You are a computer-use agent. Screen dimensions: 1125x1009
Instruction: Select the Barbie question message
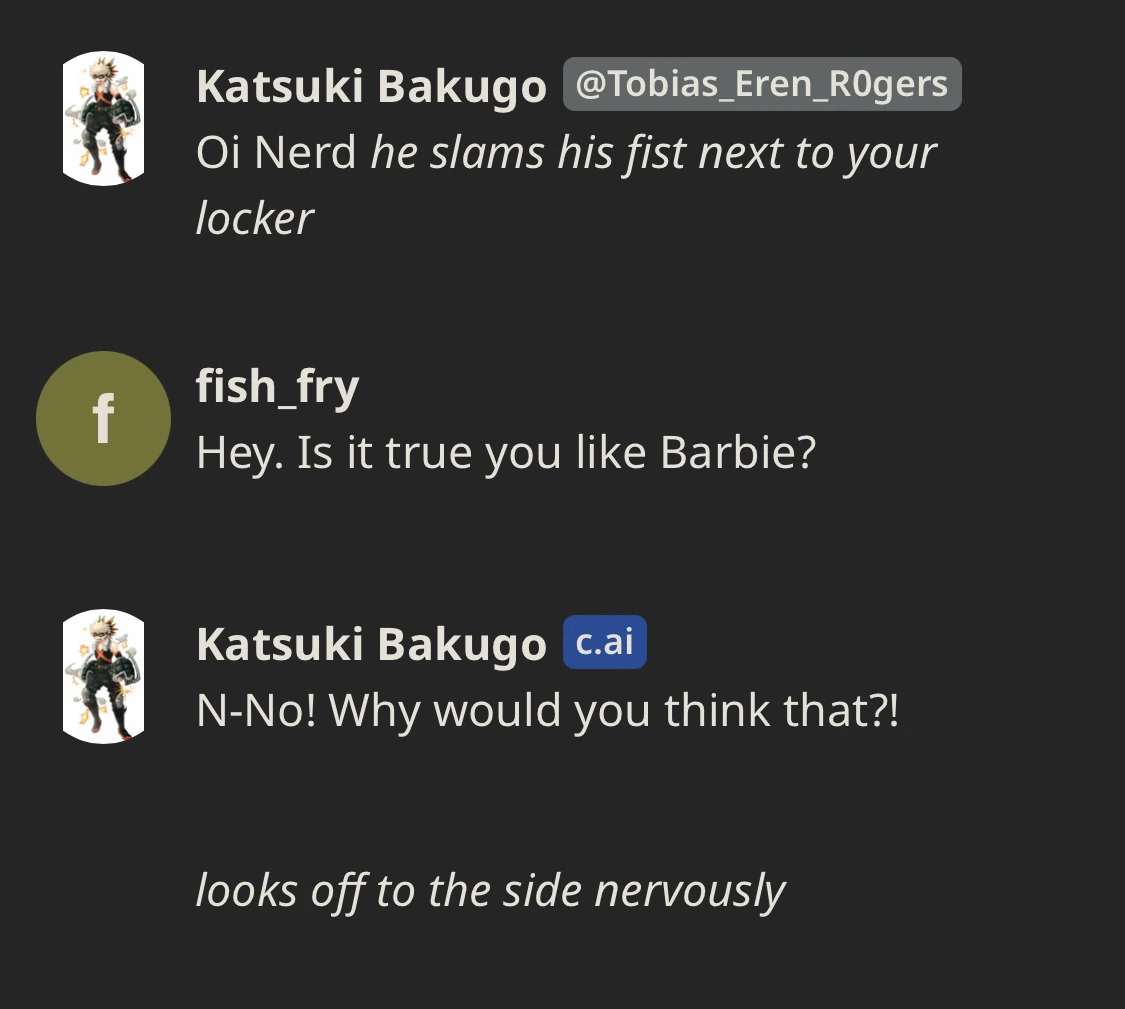pos(504,452)
